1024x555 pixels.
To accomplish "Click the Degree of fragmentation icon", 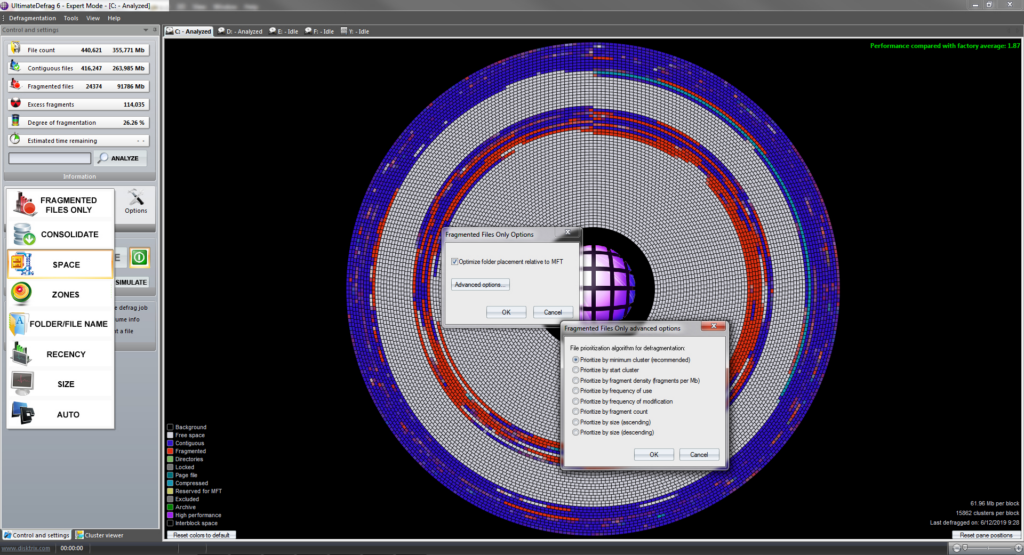I will point(16,122).
